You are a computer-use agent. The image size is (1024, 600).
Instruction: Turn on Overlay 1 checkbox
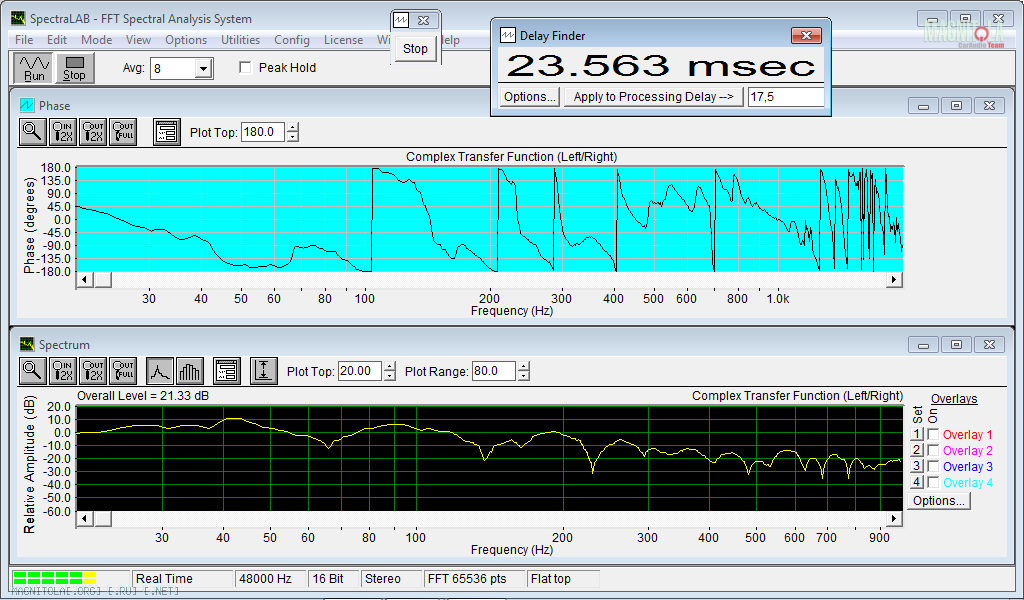934,435
